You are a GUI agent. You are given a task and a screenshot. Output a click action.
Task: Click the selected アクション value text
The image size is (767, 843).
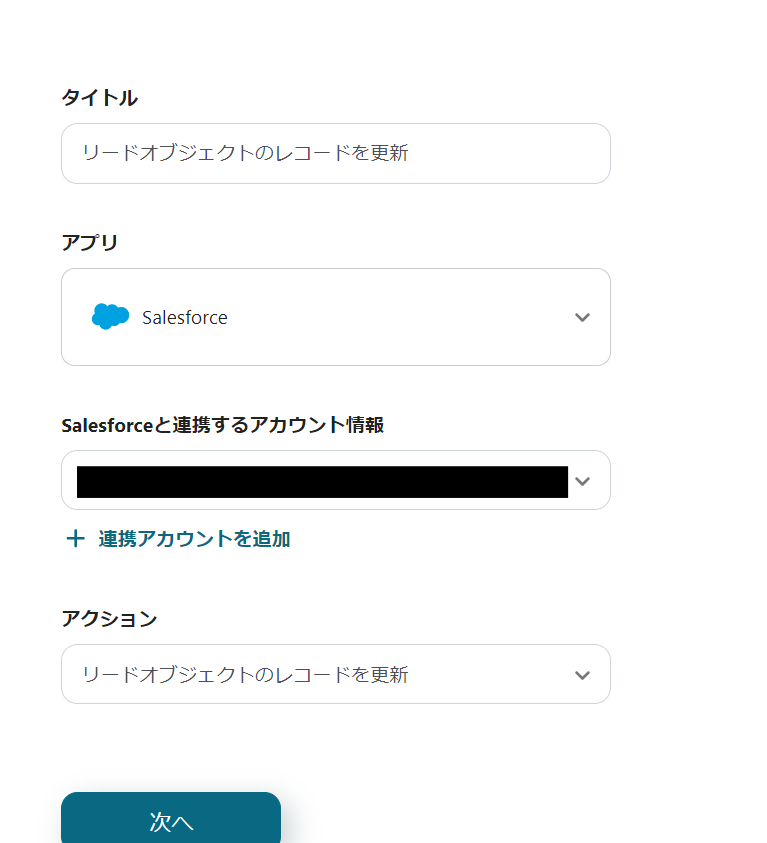point(245,675)
